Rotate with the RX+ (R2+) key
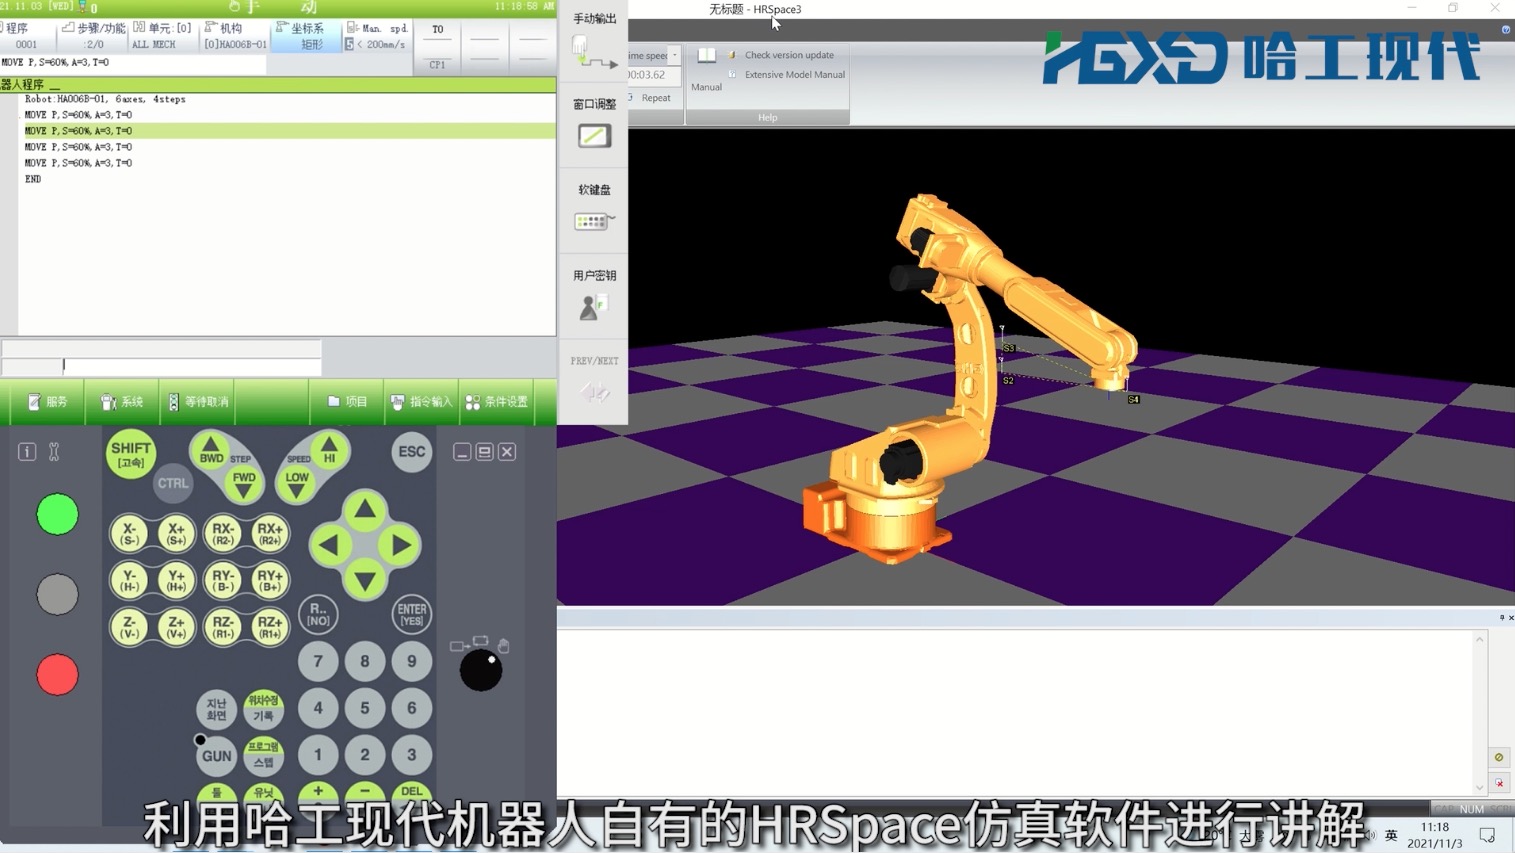The height and width of the screenshot is (853, 1515). [270, 533]
